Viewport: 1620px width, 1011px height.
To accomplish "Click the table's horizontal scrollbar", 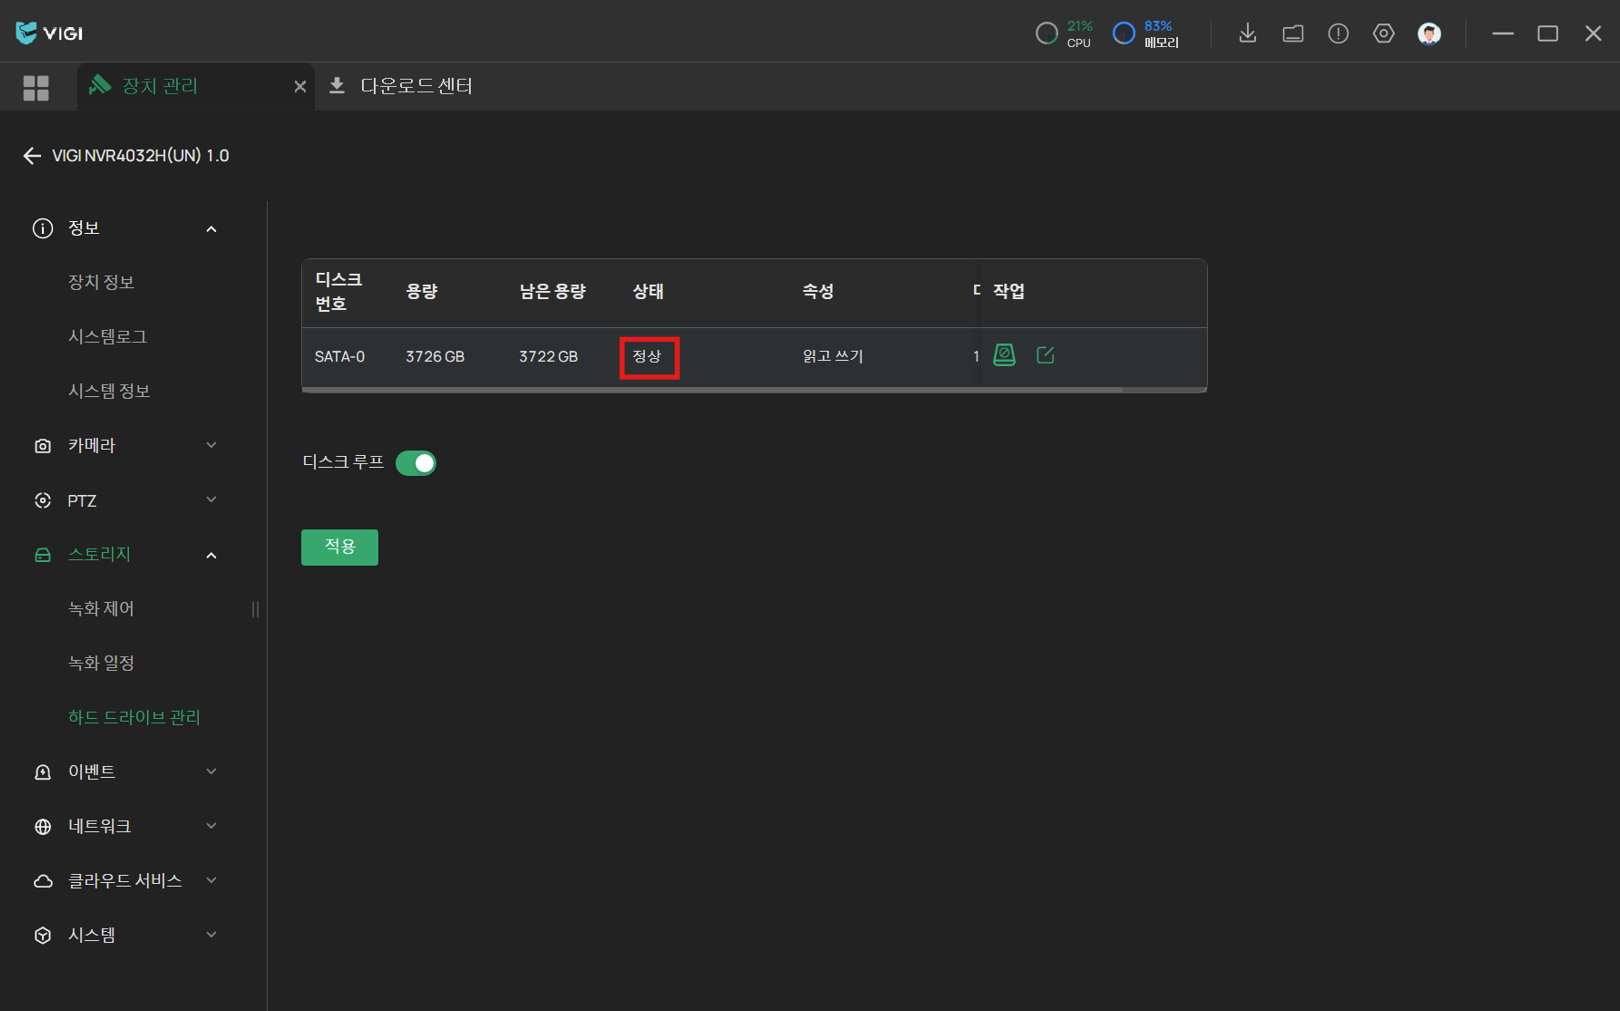I will point(711,390).
